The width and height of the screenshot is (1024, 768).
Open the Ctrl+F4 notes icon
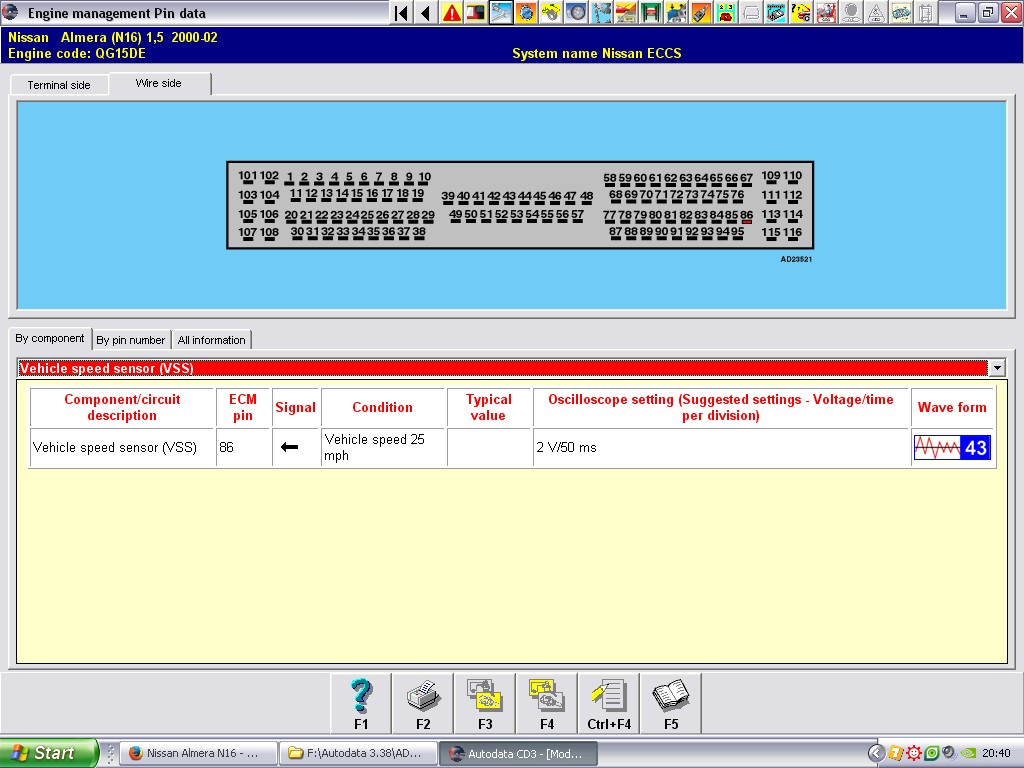pos(609,704)
